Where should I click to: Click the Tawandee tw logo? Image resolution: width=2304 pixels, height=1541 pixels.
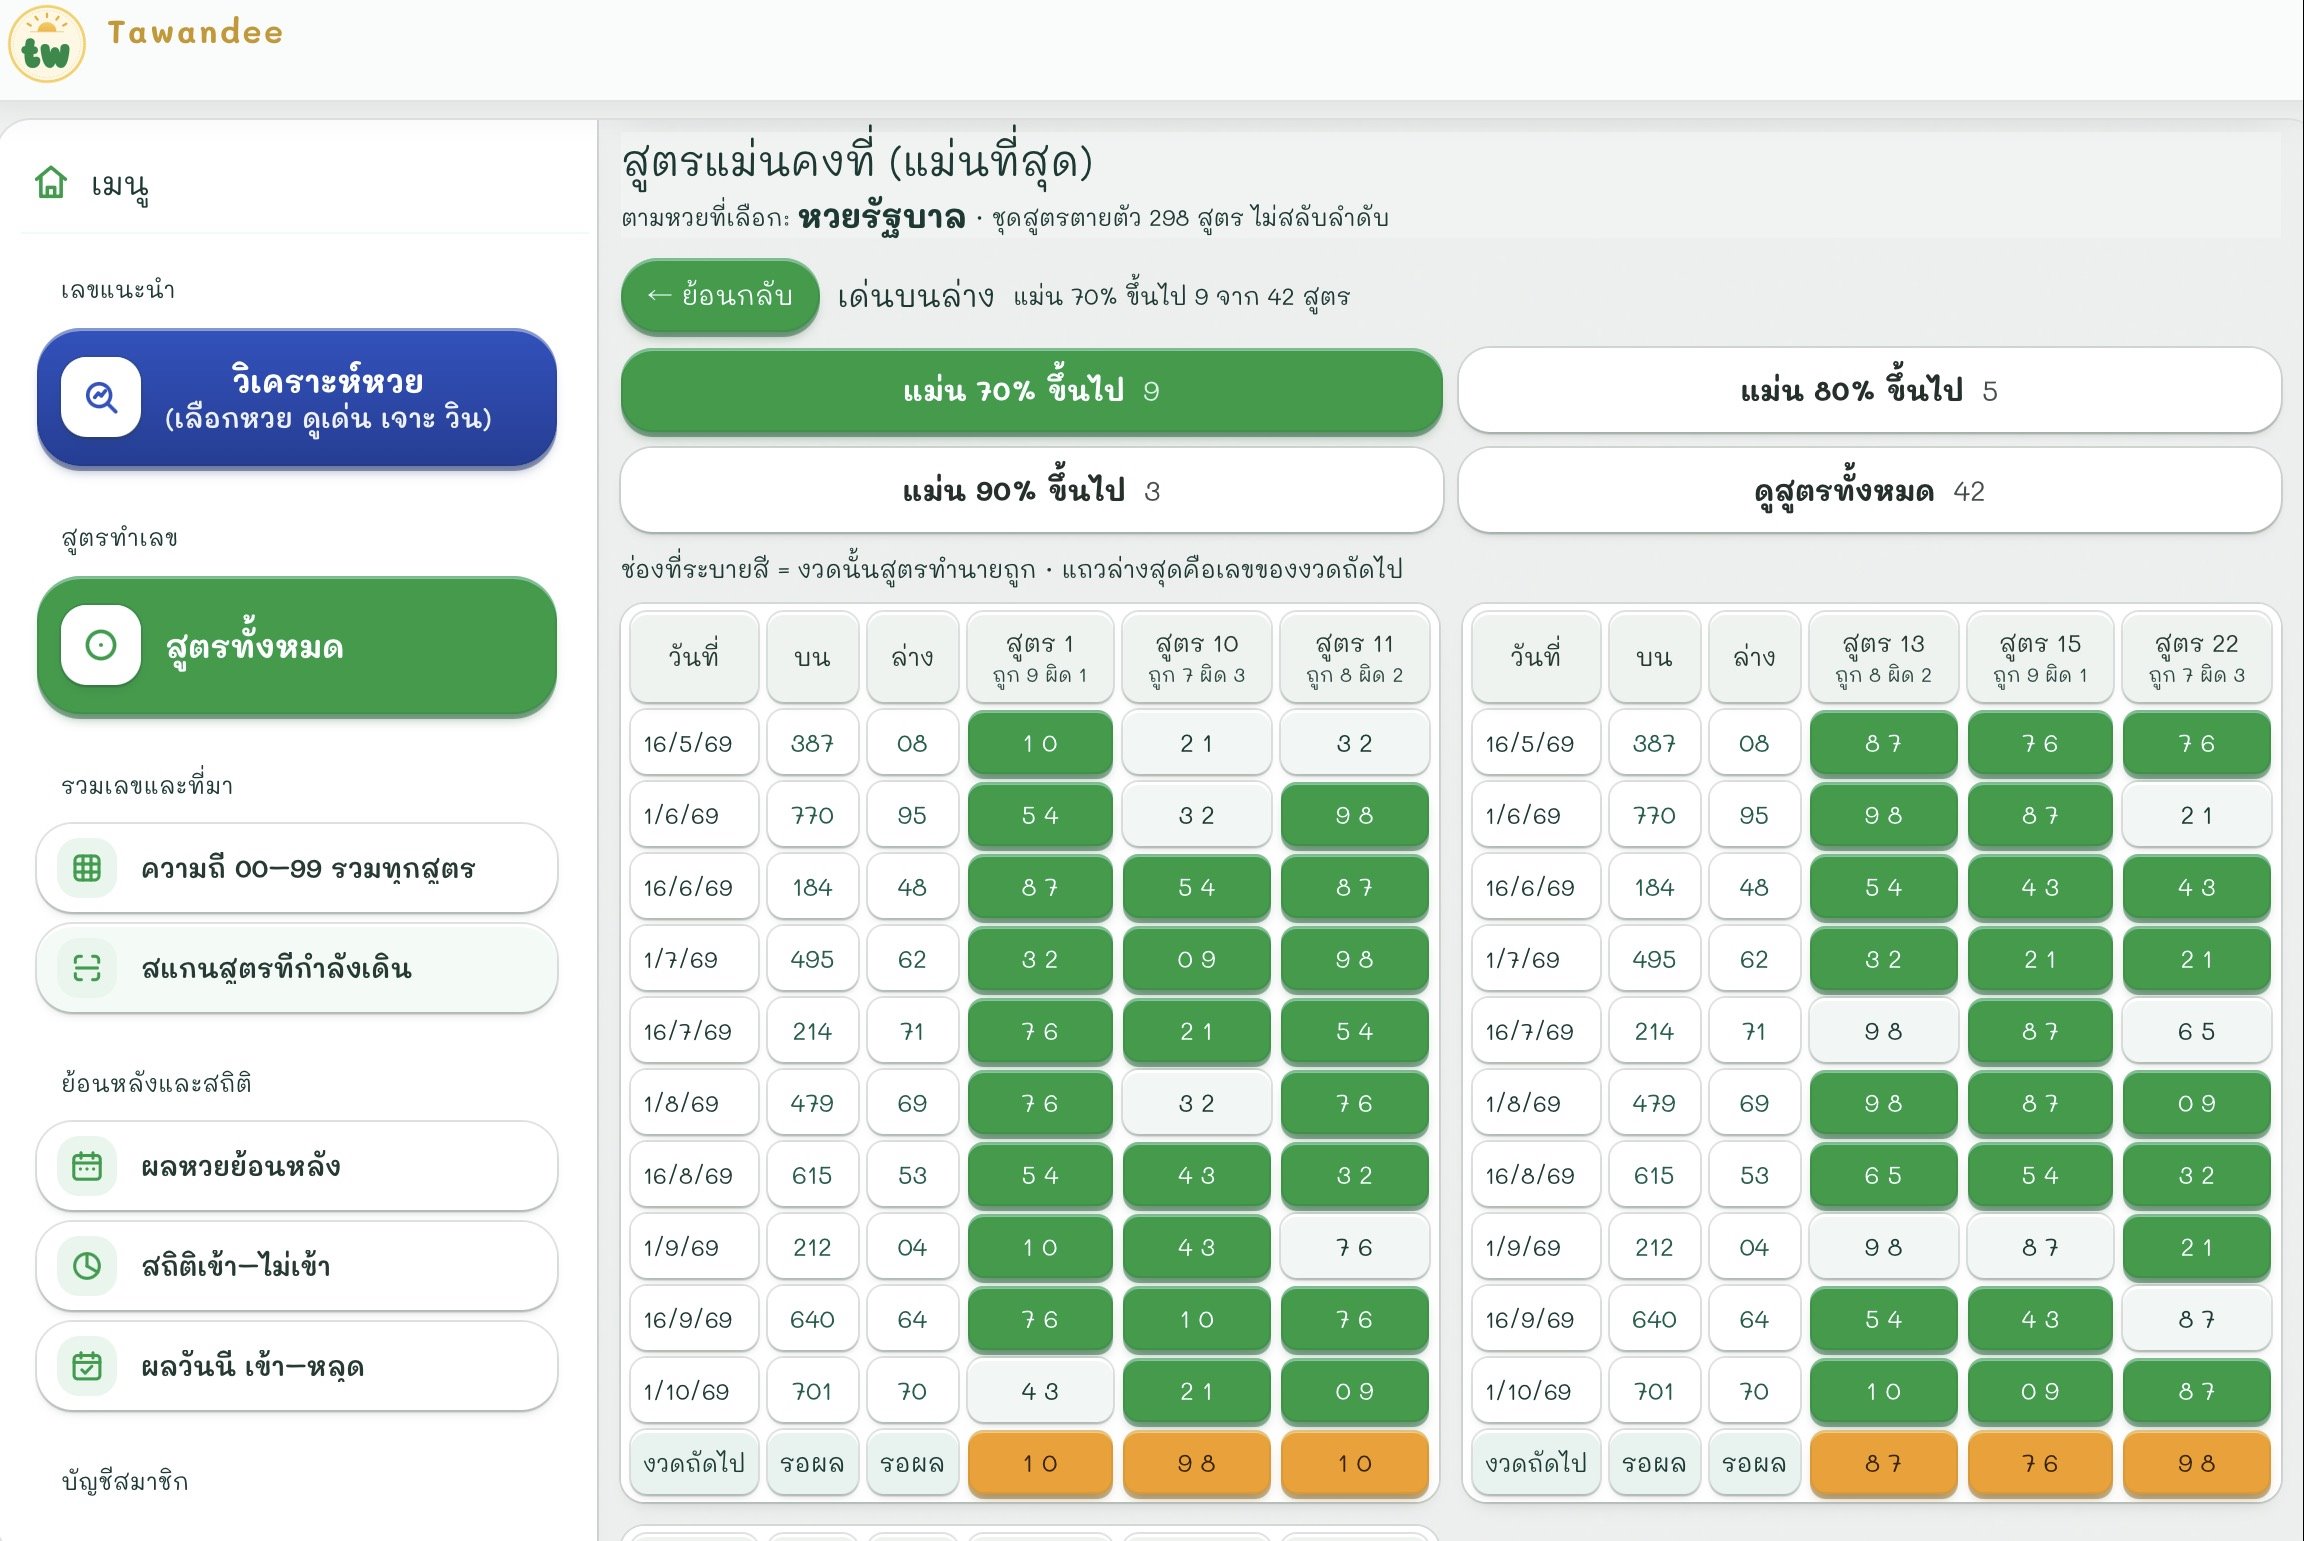click(47, 46)
